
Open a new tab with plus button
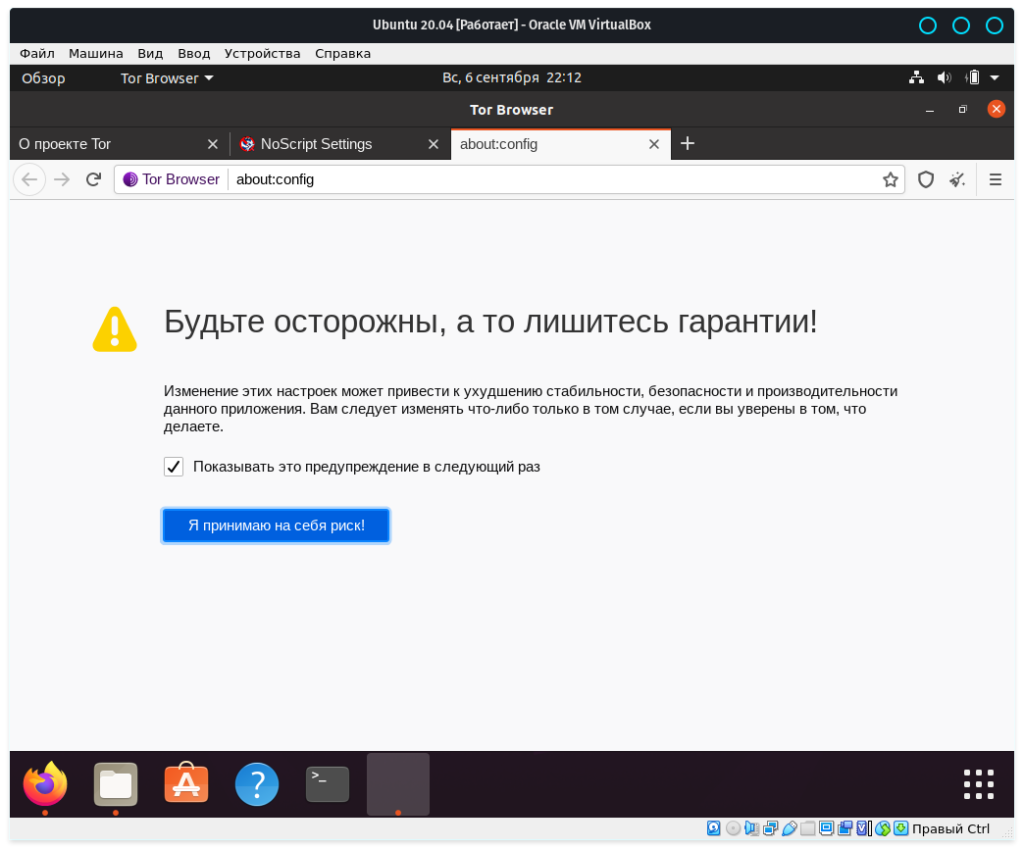click(687, 144)
